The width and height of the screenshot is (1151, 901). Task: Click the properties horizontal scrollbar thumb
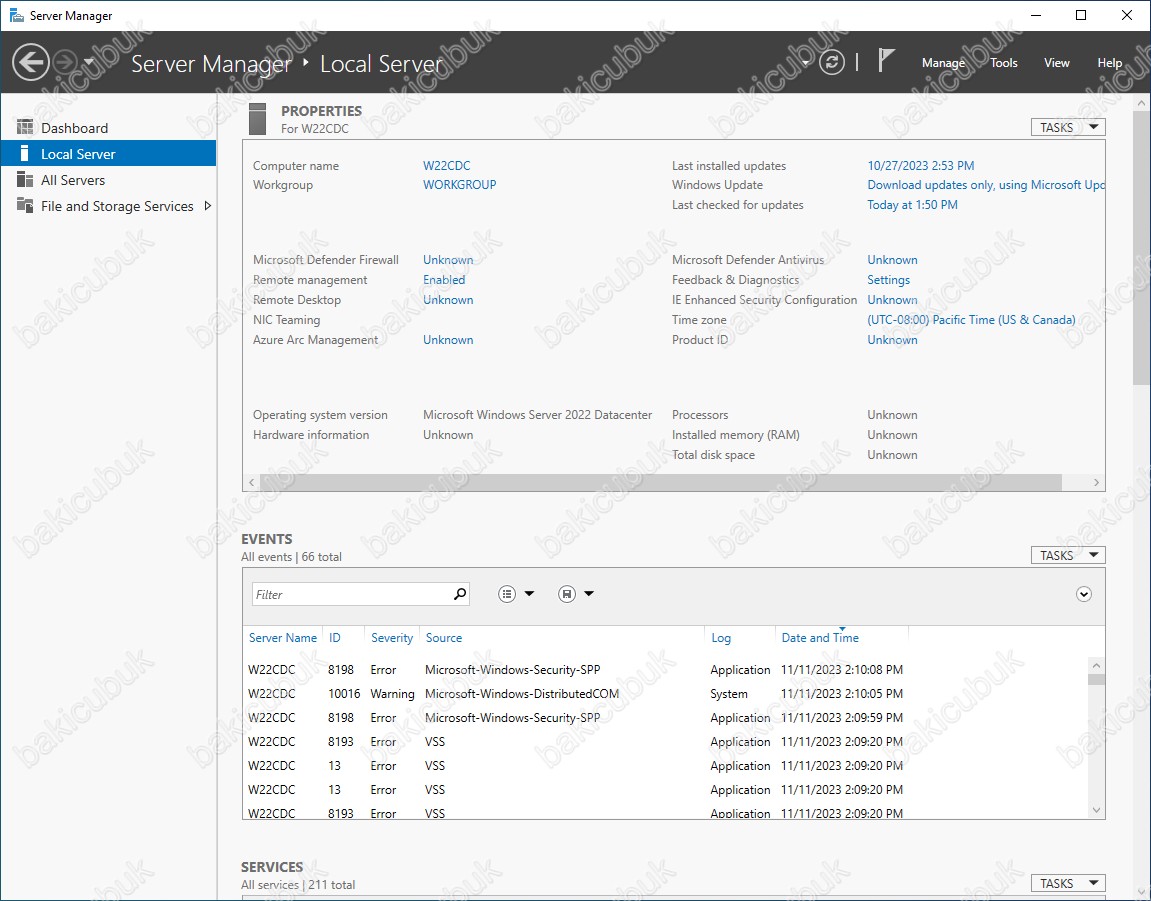(661, 482)
